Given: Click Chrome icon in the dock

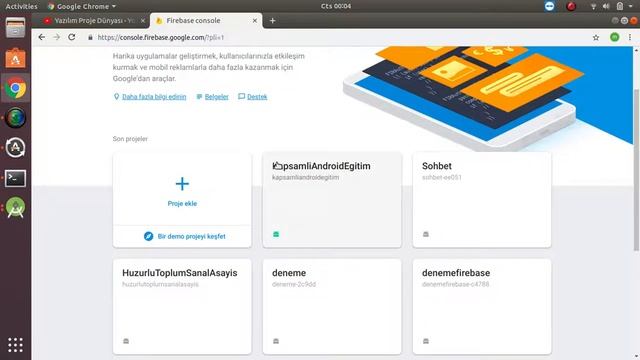Looking at the screenshot, I should click(16, 88).
